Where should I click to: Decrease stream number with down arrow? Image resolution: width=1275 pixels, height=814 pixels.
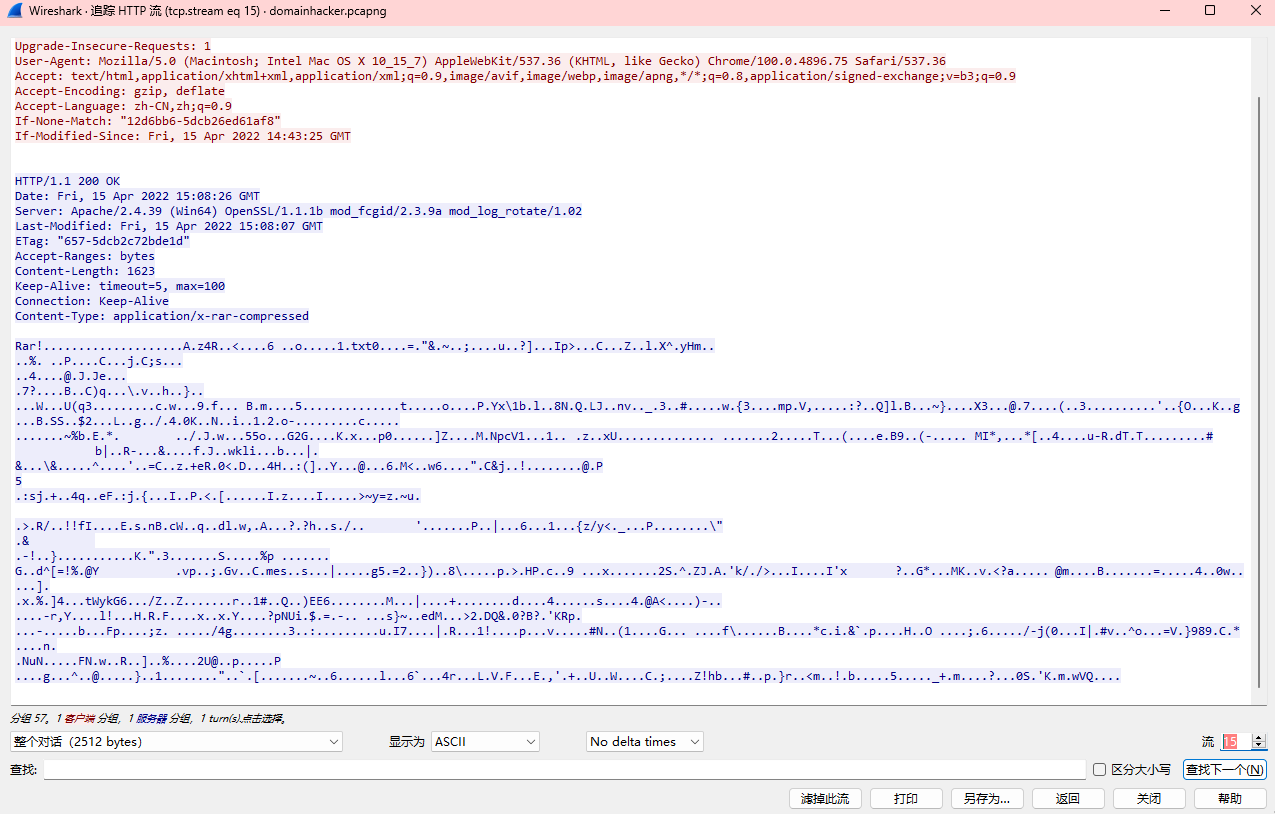1258,746
